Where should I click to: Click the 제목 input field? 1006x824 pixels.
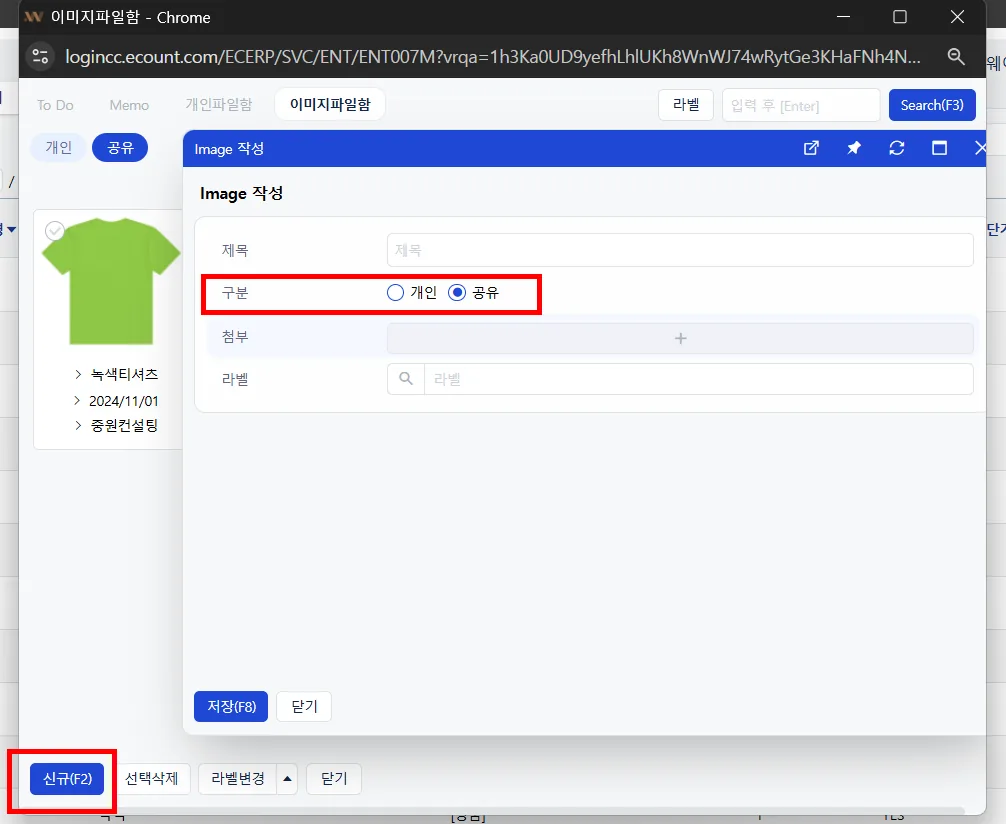point(680,250)
